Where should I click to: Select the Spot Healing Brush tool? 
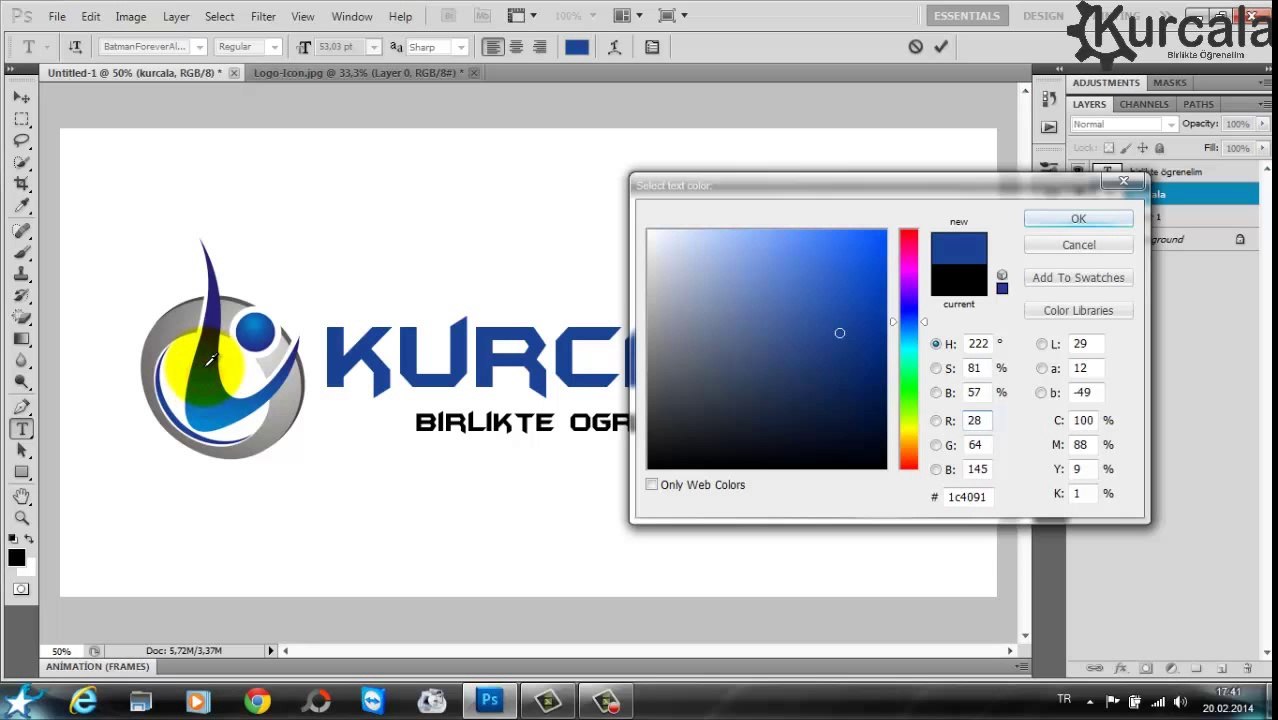click(22, 231)
